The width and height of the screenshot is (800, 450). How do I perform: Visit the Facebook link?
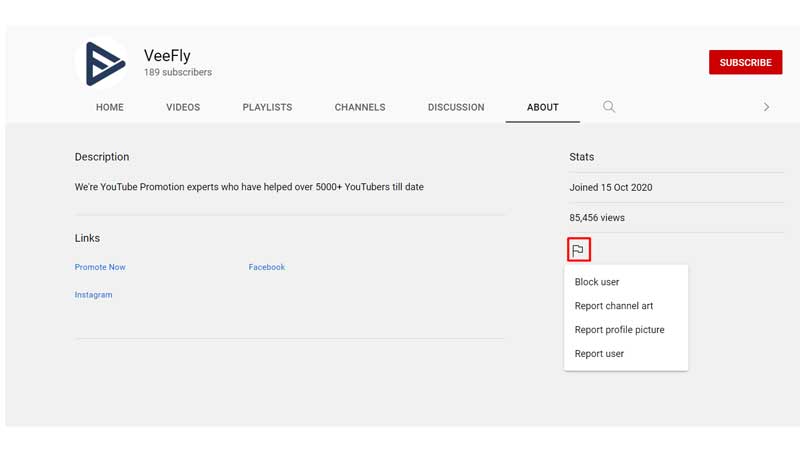(267, 267)
